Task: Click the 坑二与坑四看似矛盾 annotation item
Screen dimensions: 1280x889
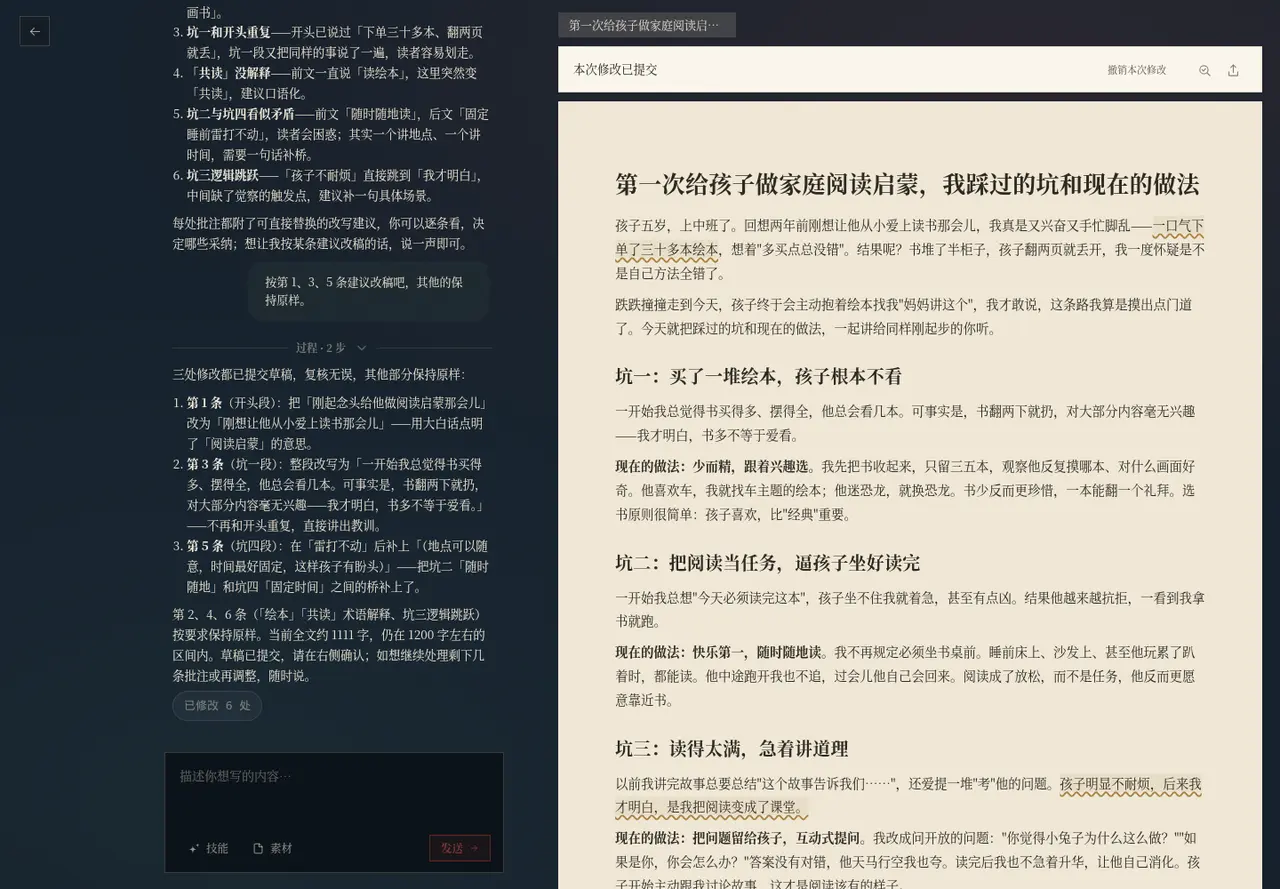Action: [335, 134]
